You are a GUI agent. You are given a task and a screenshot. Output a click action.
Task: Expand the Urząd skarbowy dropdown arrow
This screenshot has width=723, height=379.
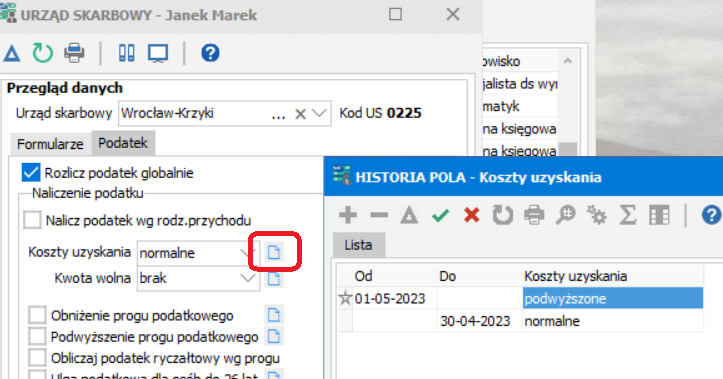[320, 113]
